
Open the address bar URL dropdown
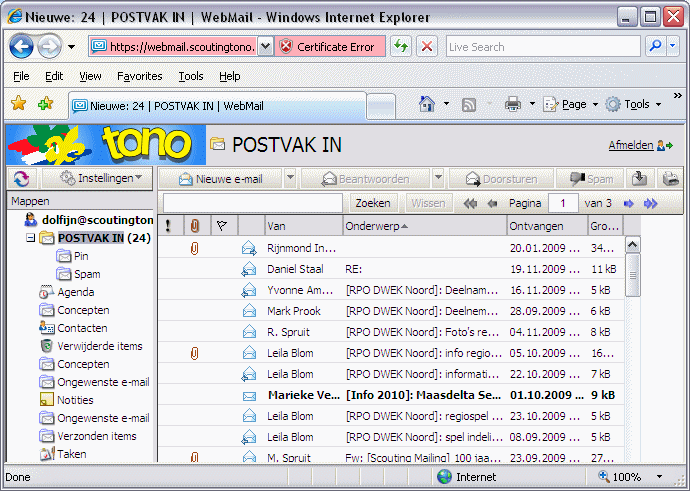265,46
